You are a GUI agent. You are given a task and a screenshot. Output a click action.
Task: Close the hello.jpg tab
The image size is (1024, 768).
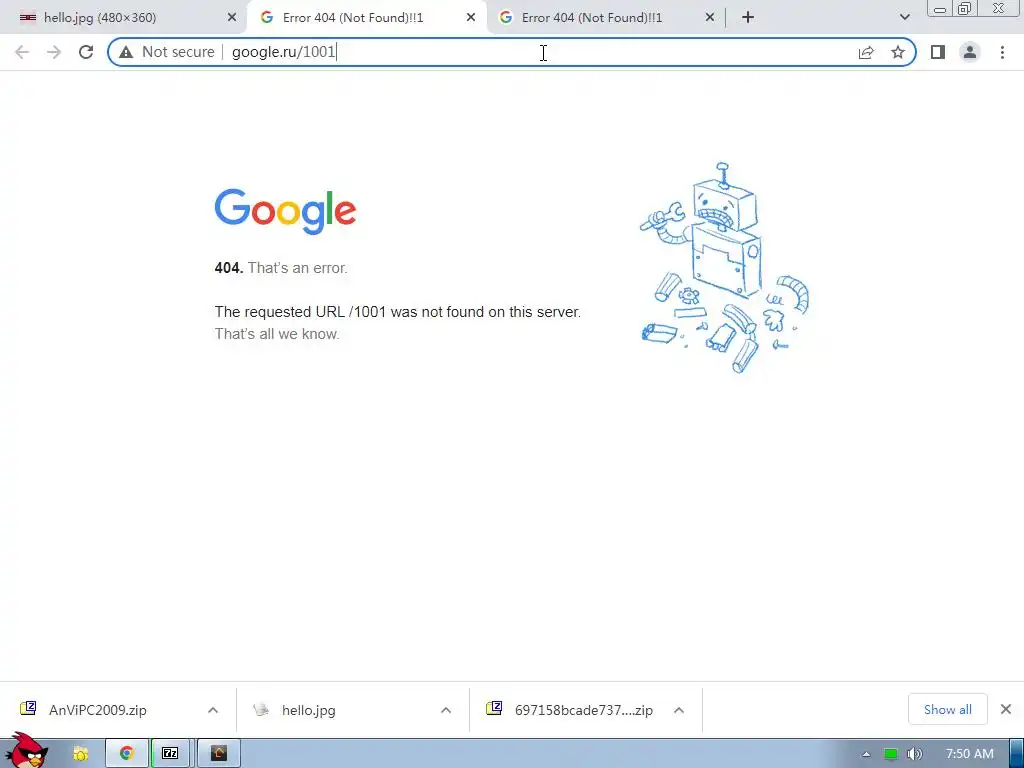pyautogui.click(x=232, y=18)
